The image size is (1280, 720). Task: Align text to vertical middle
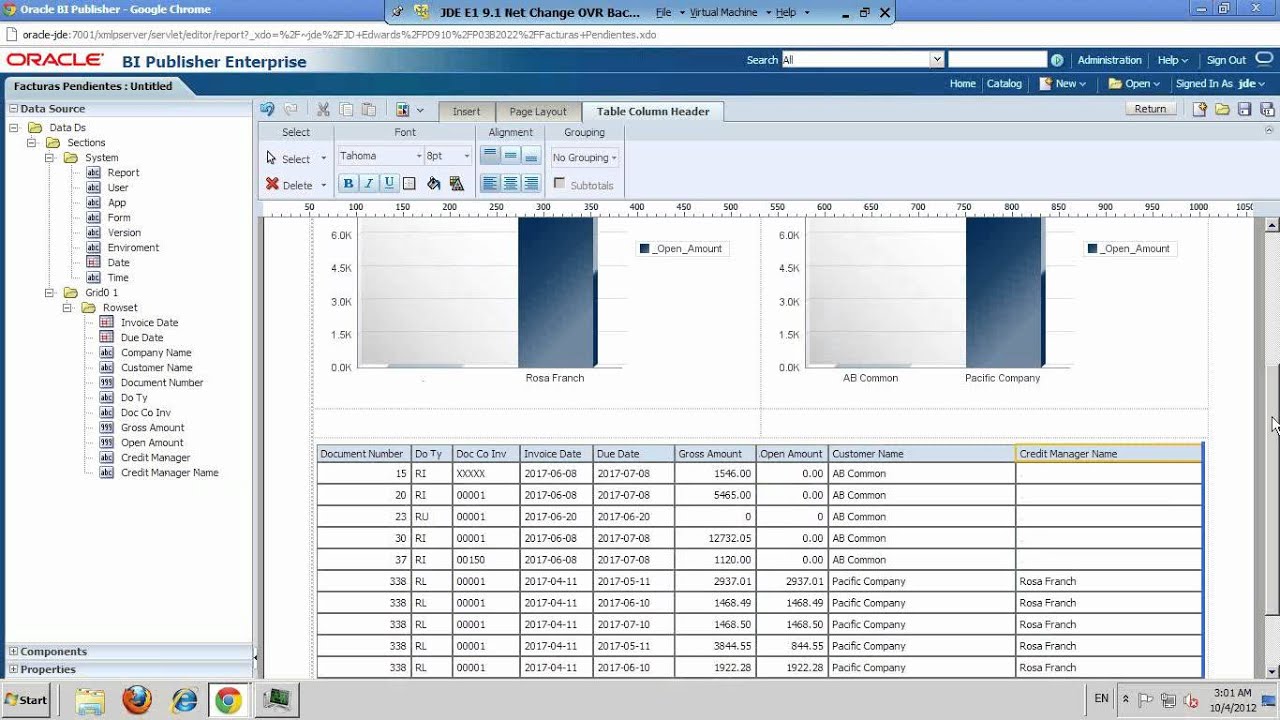coord(510,156)
